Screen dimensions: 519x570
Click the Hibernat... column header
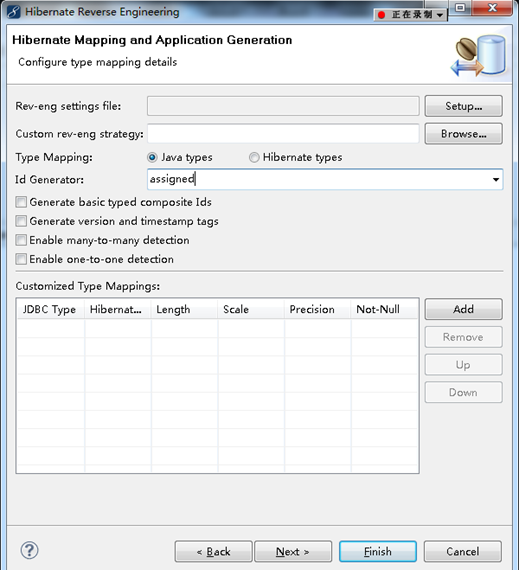117,309
